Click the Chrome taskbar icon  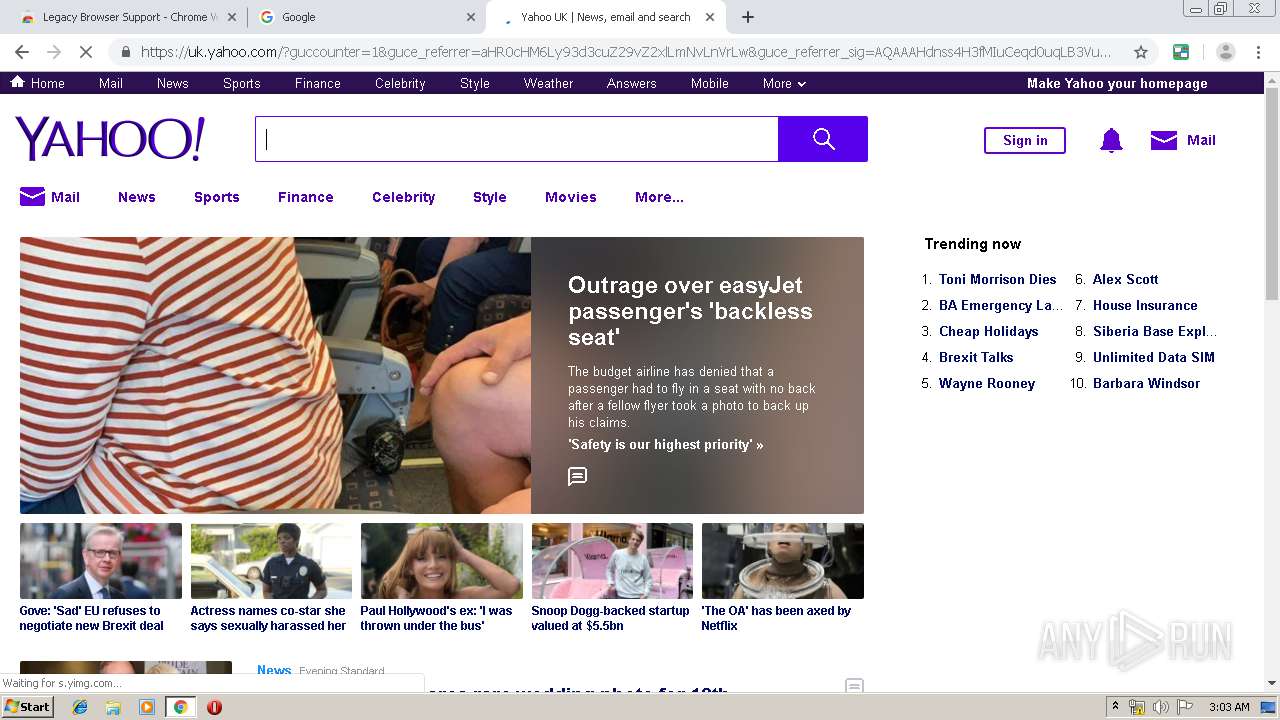(x=180, y=707)
